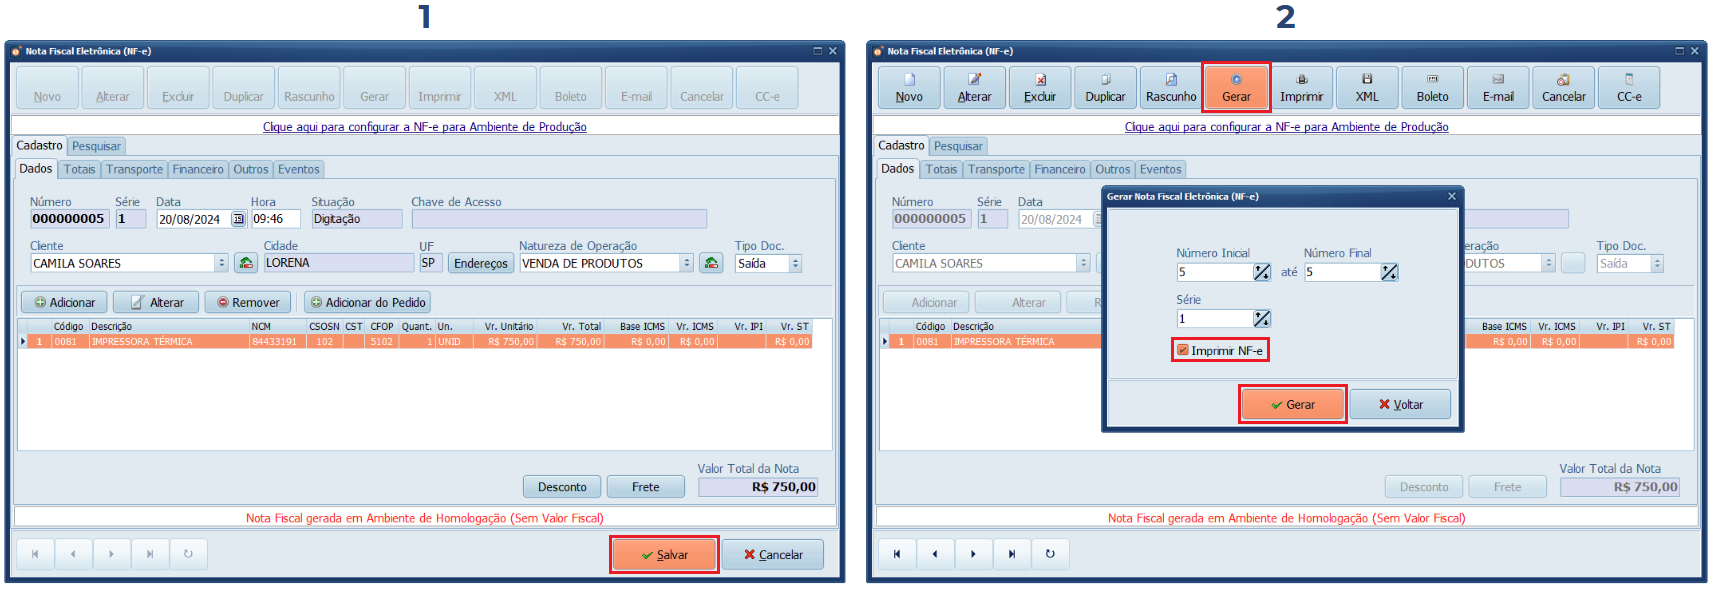1713x591 pixels.
Task: Click the enabled XML save toolbar icon
Action: [x=1366, y=87]
